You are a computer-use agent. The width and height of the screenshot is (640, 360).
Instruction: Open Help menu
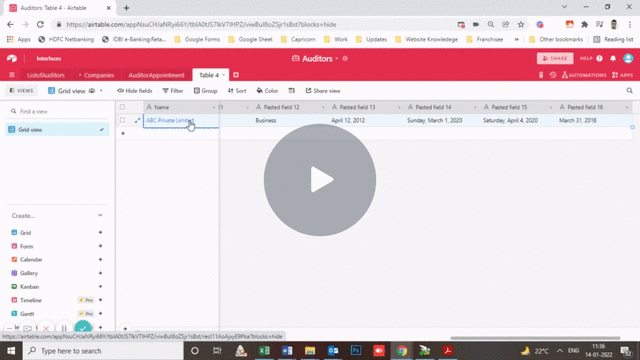coord(591,59)
